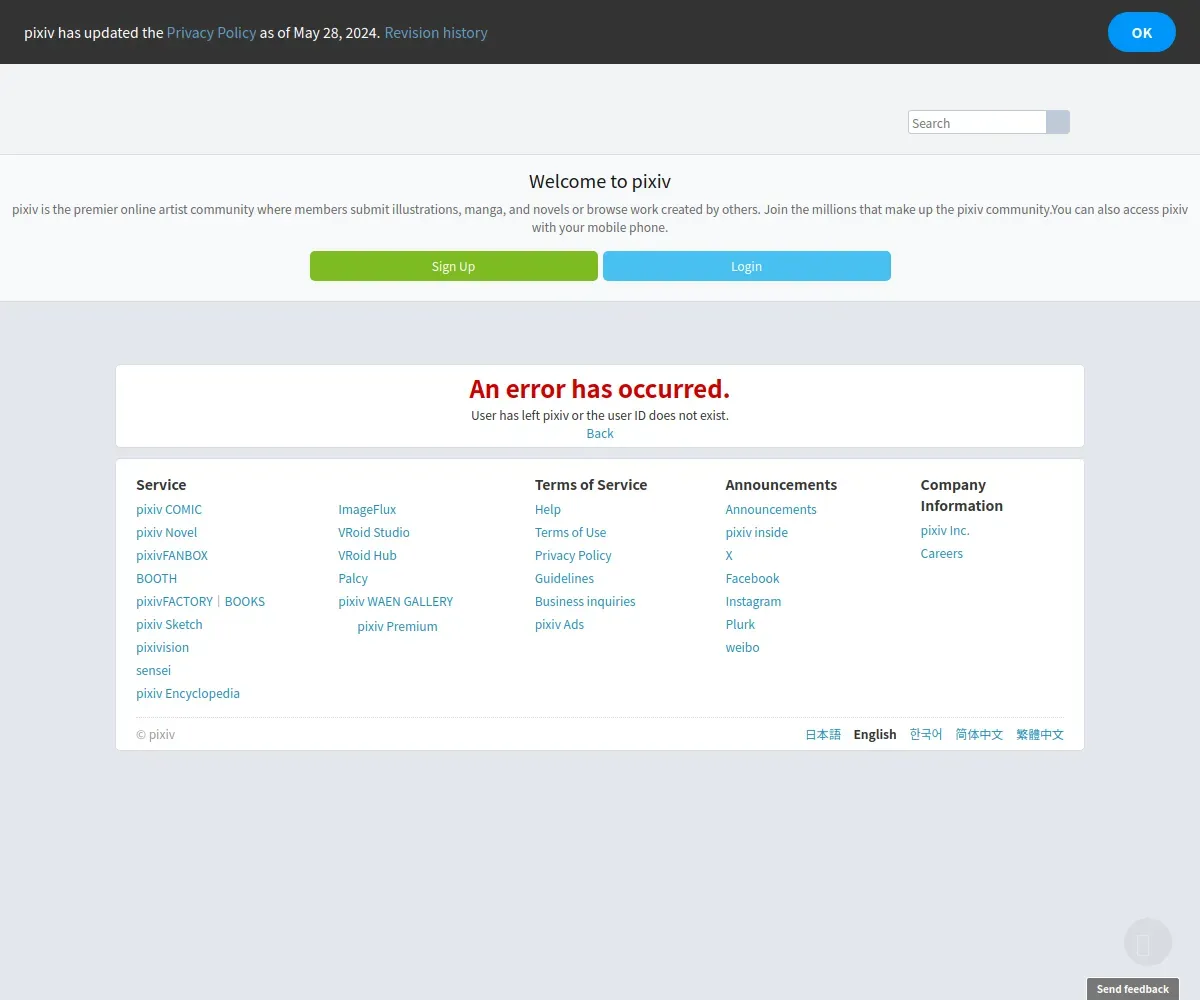The width and height of the screenshot is (1200, 1000).
Task: Visit pixivision link
Action: click(x=163, y=647)
